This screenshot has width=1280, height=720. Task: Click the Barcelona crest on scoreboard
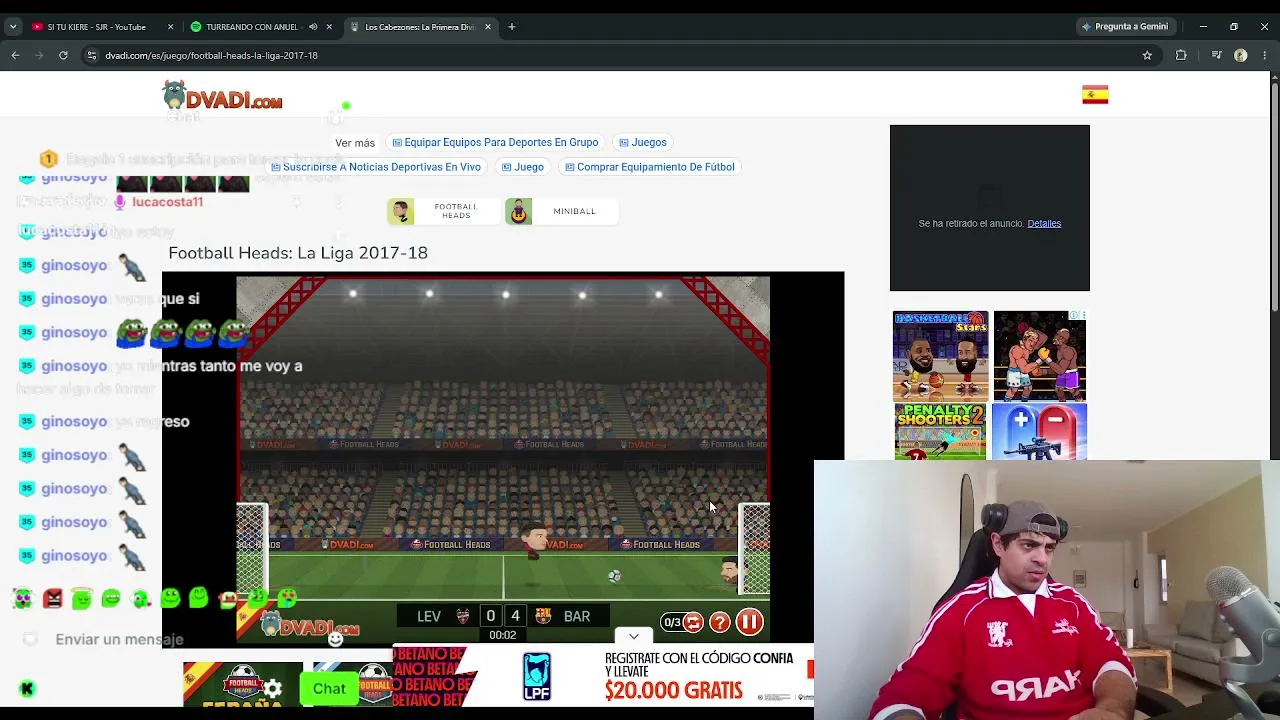click(543, 616)
